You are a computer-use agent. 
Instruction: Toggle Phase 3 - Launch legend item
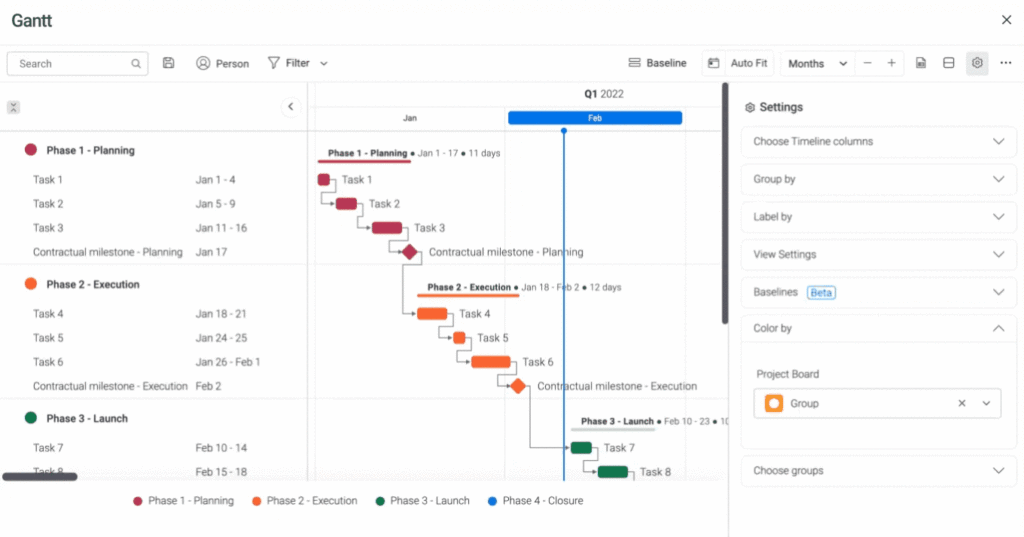click(422, 501)
